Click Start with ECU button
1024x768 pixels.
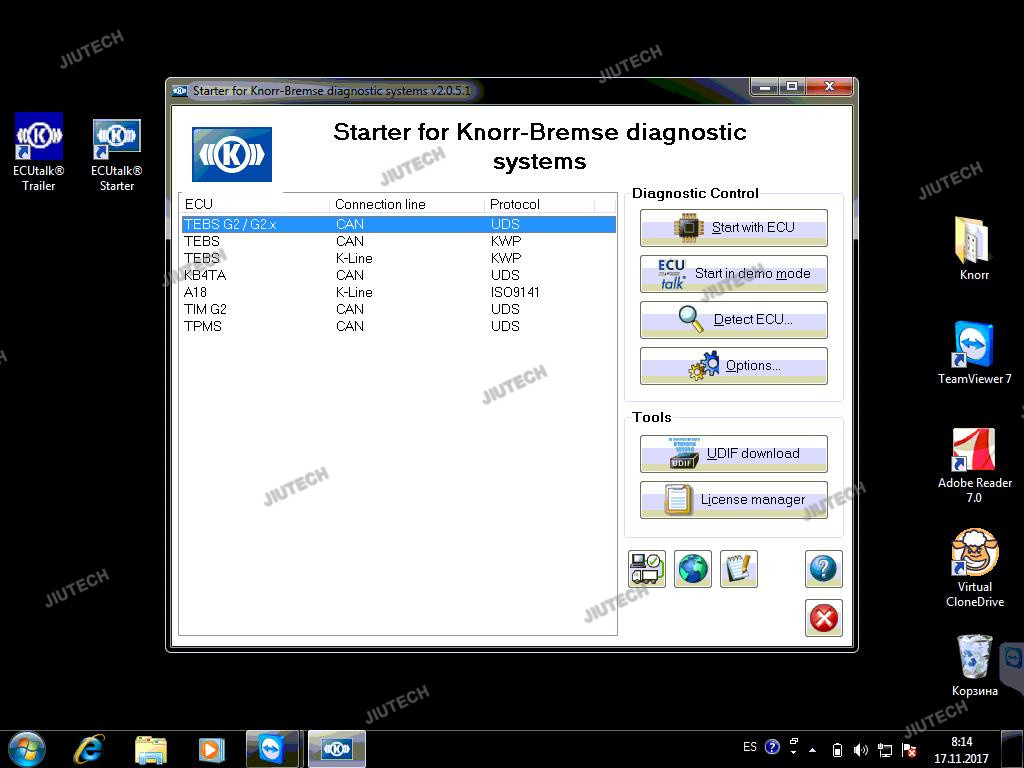(x=733, y=228)
